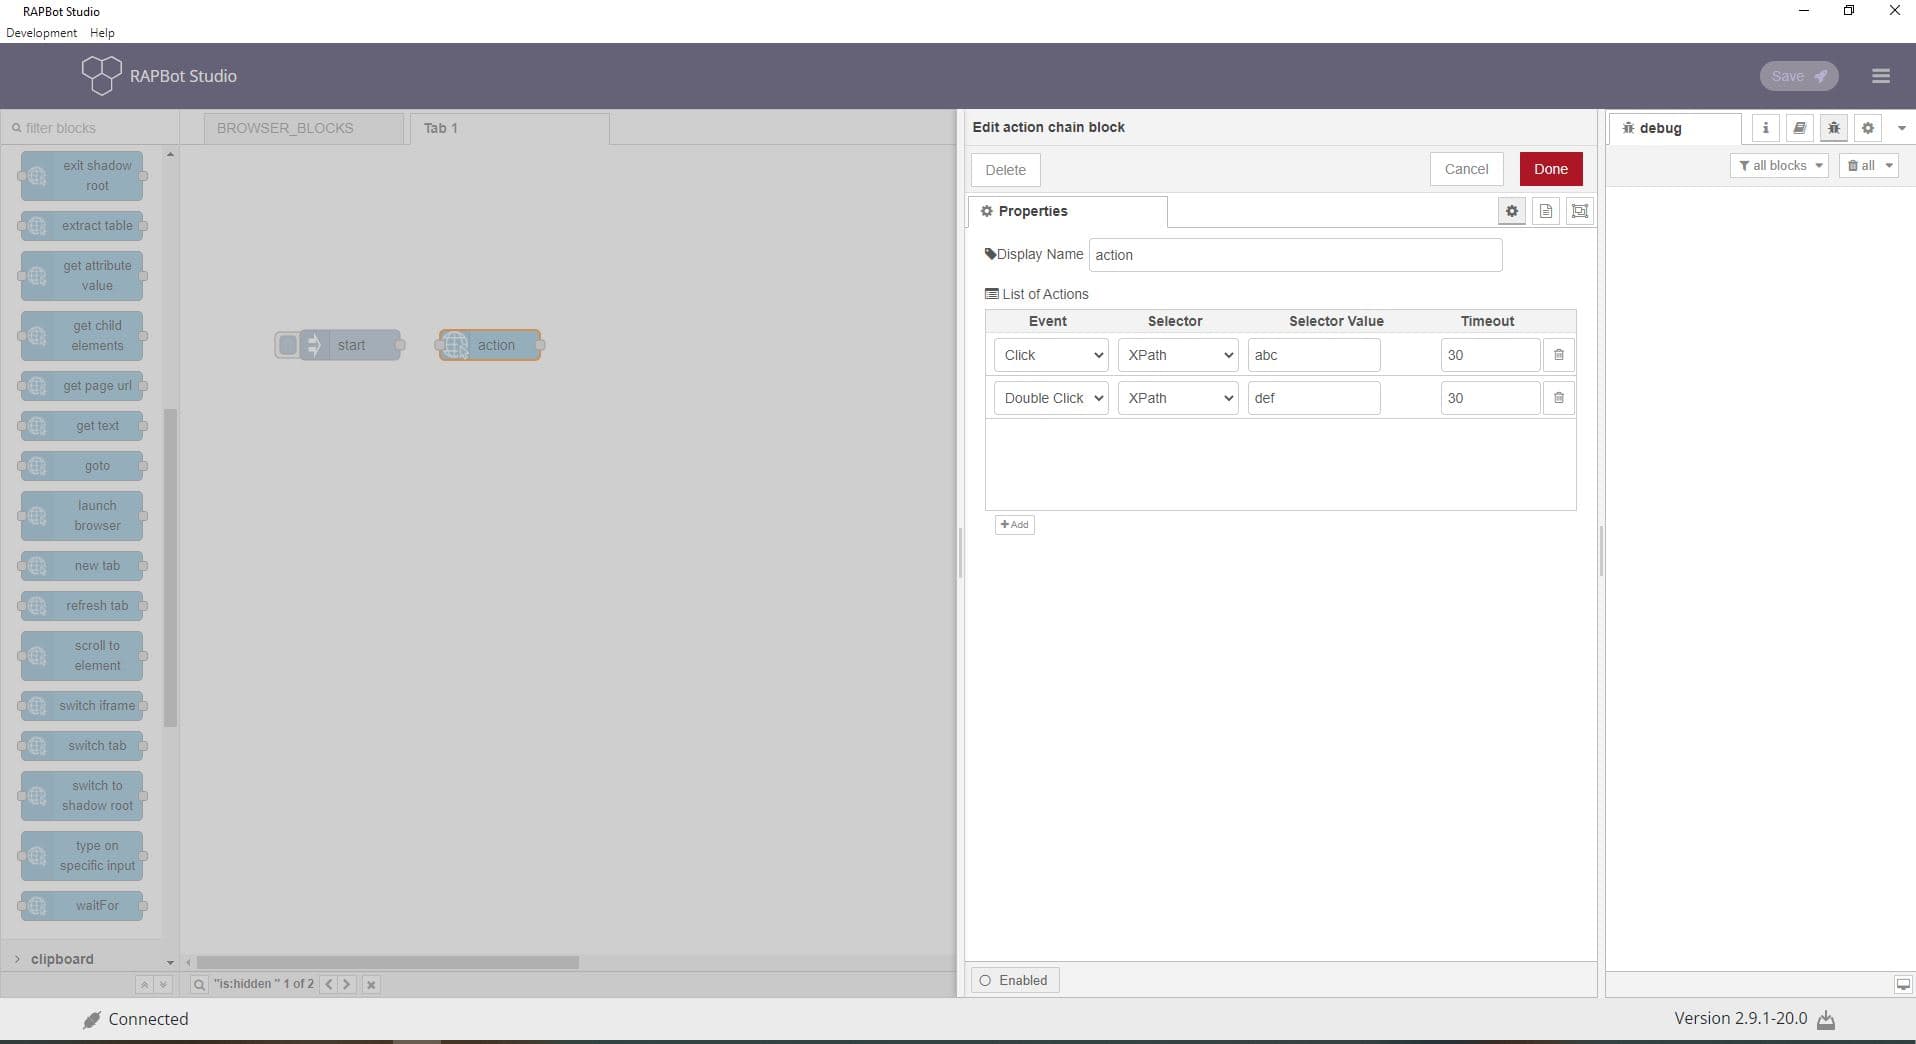This screenshot has width=1916, height=1044.
Task: Show block properties gear icon
Action: click(x=1511, y=211)
